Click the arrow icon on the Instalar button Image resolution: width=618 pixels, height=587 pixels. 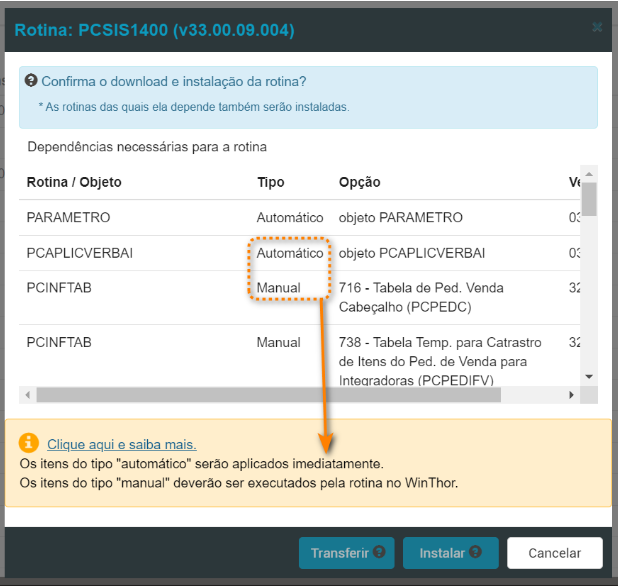coord(476,552)
